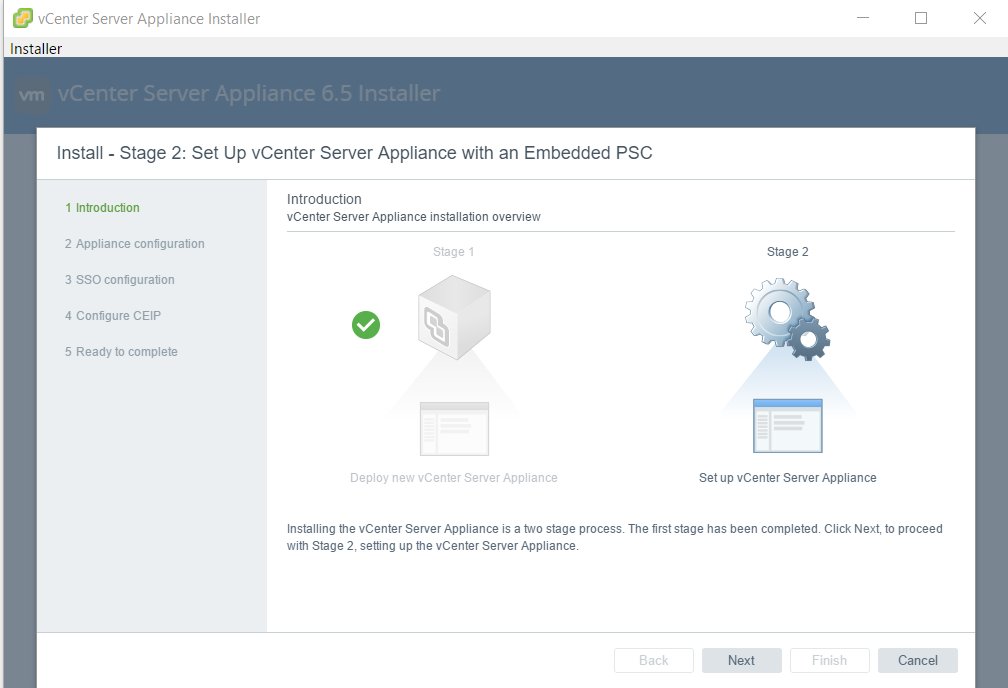Select step 5 Ready to complete
This screenshot has height=688, width=1008.
click(121, 352)
